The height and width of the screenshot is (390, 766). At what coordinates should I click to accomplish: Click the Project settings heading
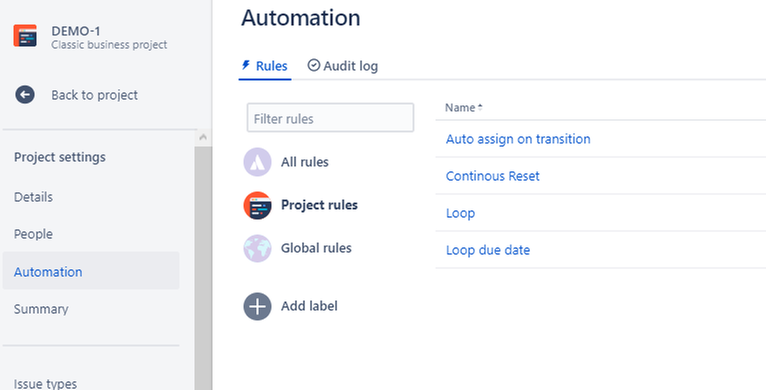click(60, 157)
